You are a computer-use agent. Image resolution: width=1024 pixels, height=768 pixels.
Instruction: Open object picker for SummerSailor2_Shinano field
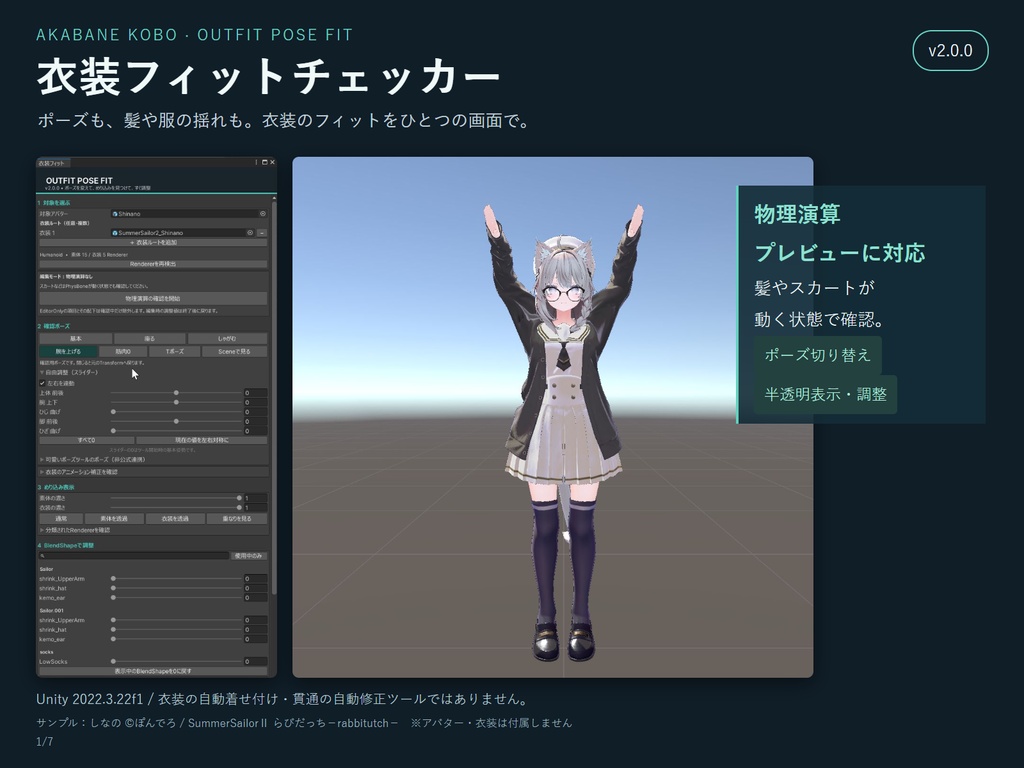(x=249, y=232)
